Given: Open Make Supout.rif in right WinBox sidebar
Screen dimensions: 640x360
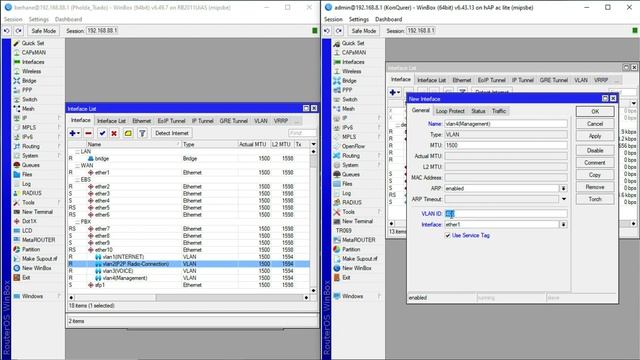Looking at the screenshot, I should tap(360, 259).
